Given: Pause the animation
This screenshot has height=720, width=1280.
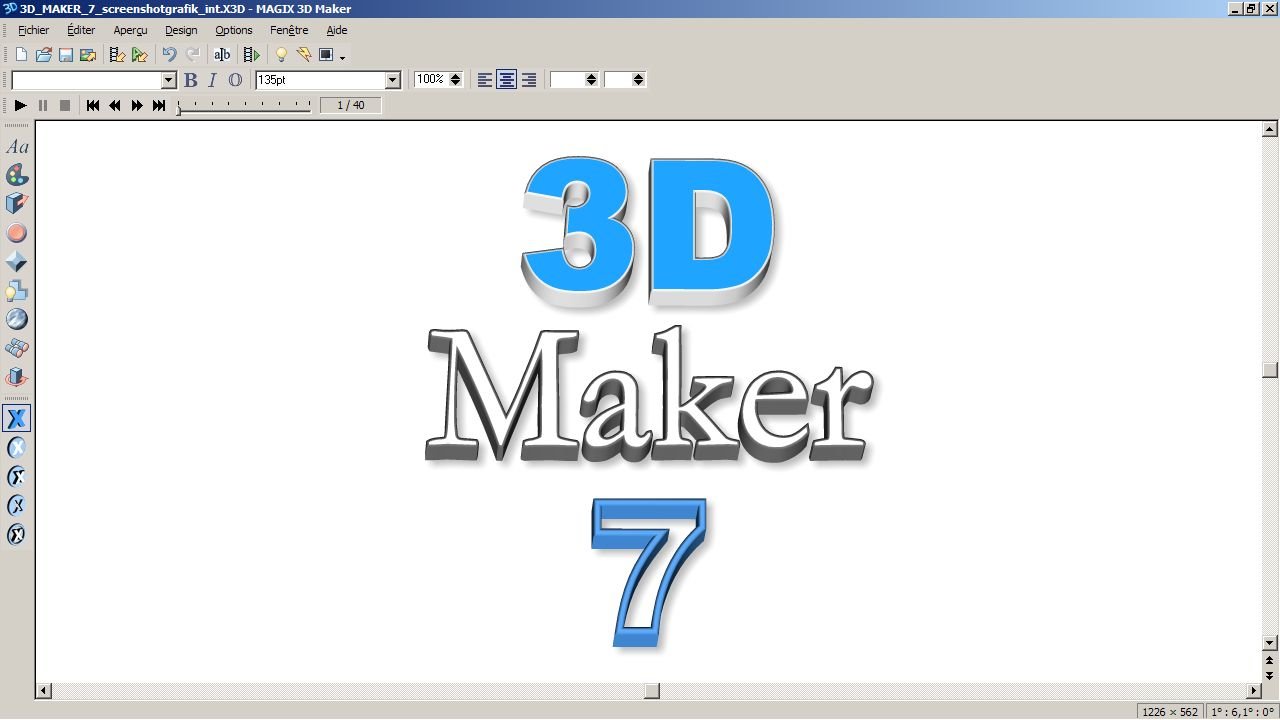Looking at the screenshot, I should 43,105.
